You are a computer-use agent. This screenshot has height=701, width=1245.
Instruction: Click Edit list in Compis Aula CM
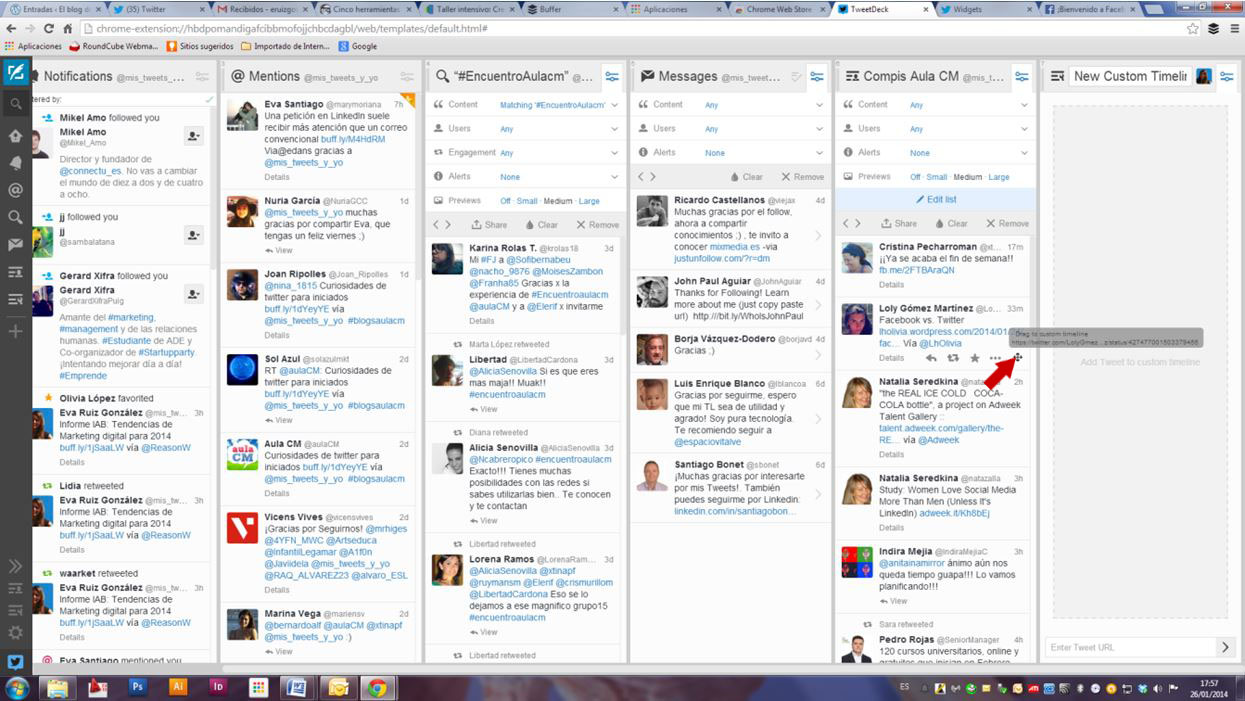[936, 200]
